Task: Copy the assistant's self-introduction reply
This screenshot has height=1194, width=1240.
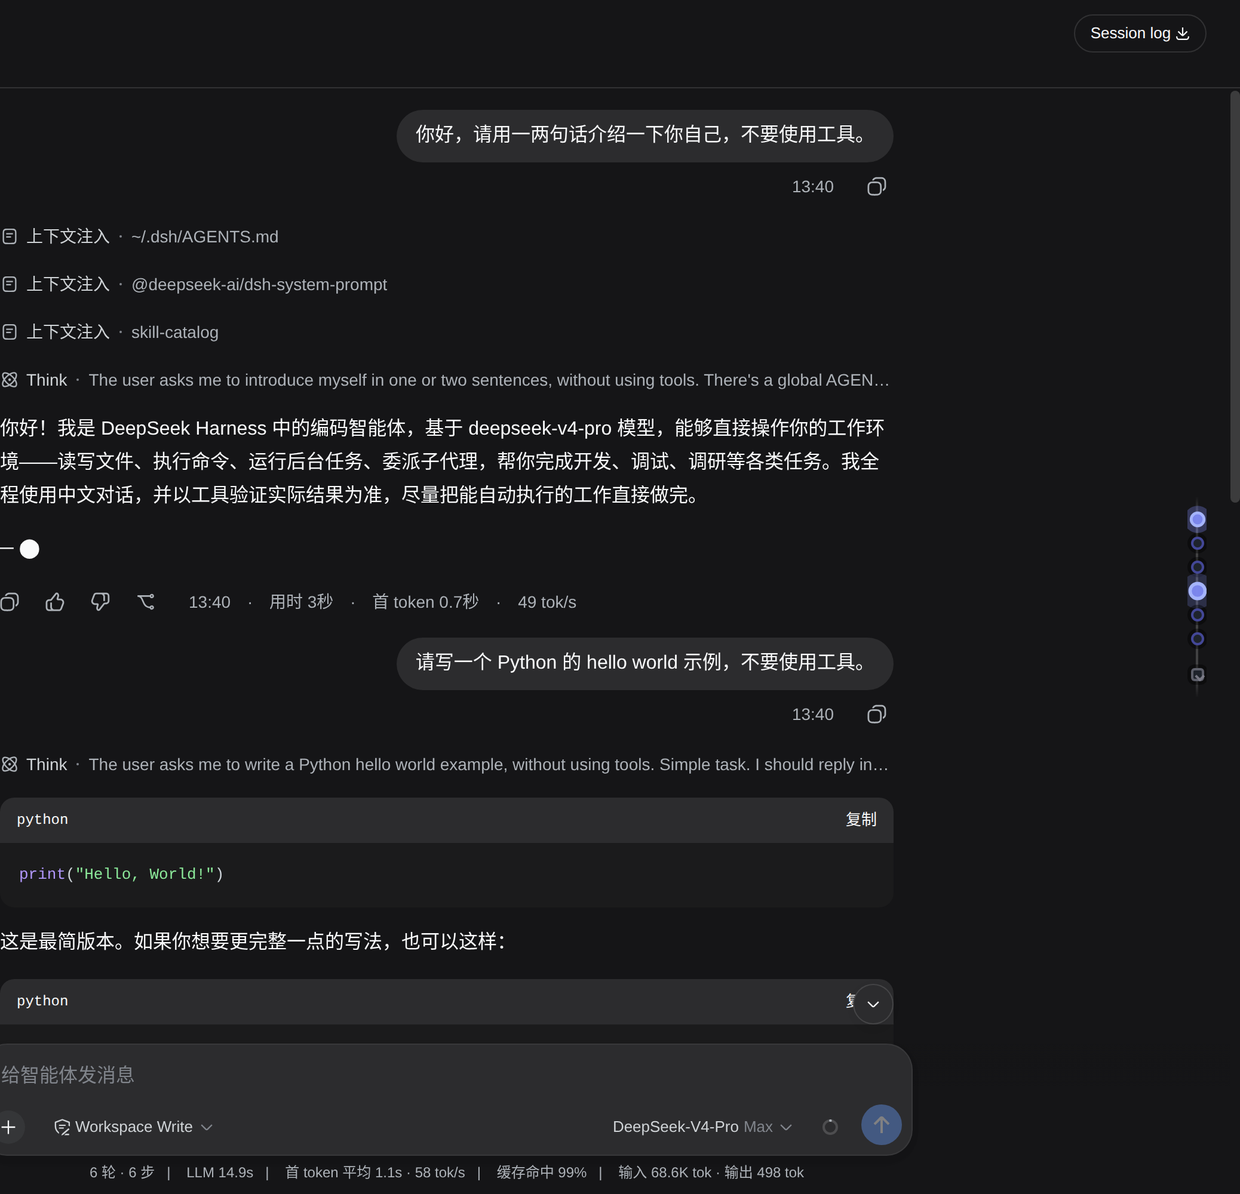Action: coord(9,602)
